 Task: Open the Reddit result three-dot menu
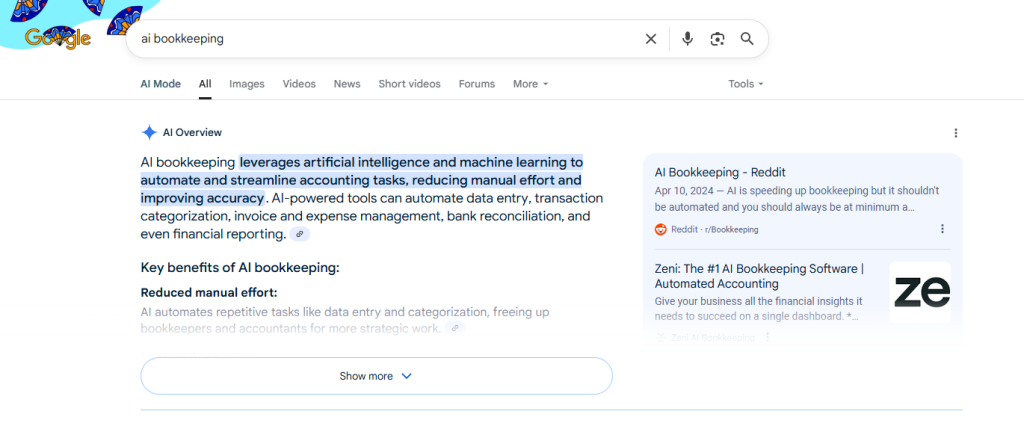942,229
